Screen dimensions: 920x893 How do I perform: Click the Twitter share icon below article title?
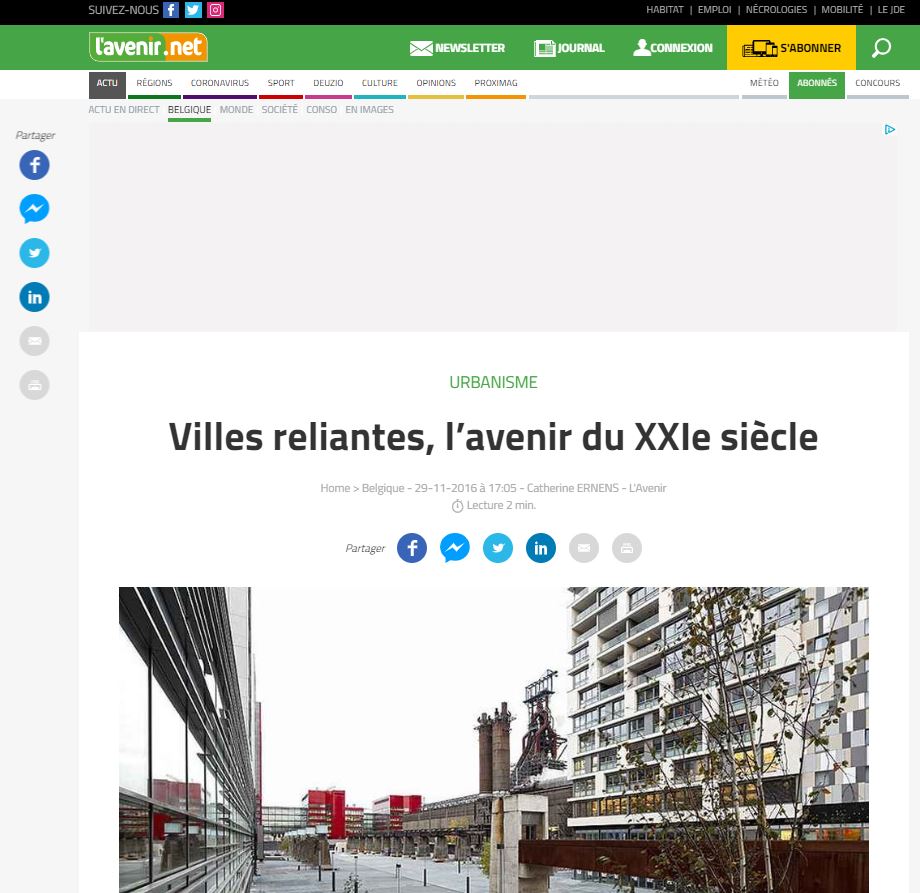[498, 548]
